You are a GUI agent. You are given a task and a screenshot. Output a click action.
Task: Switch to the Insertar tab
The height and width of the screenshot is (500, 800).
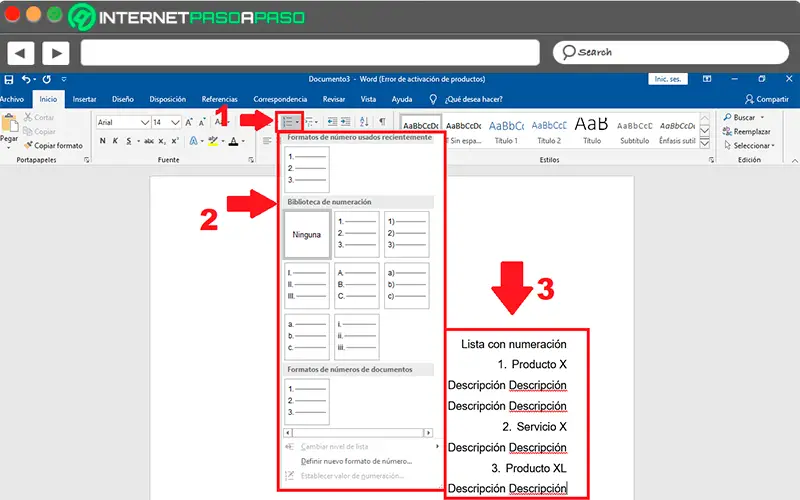(84, 99)
